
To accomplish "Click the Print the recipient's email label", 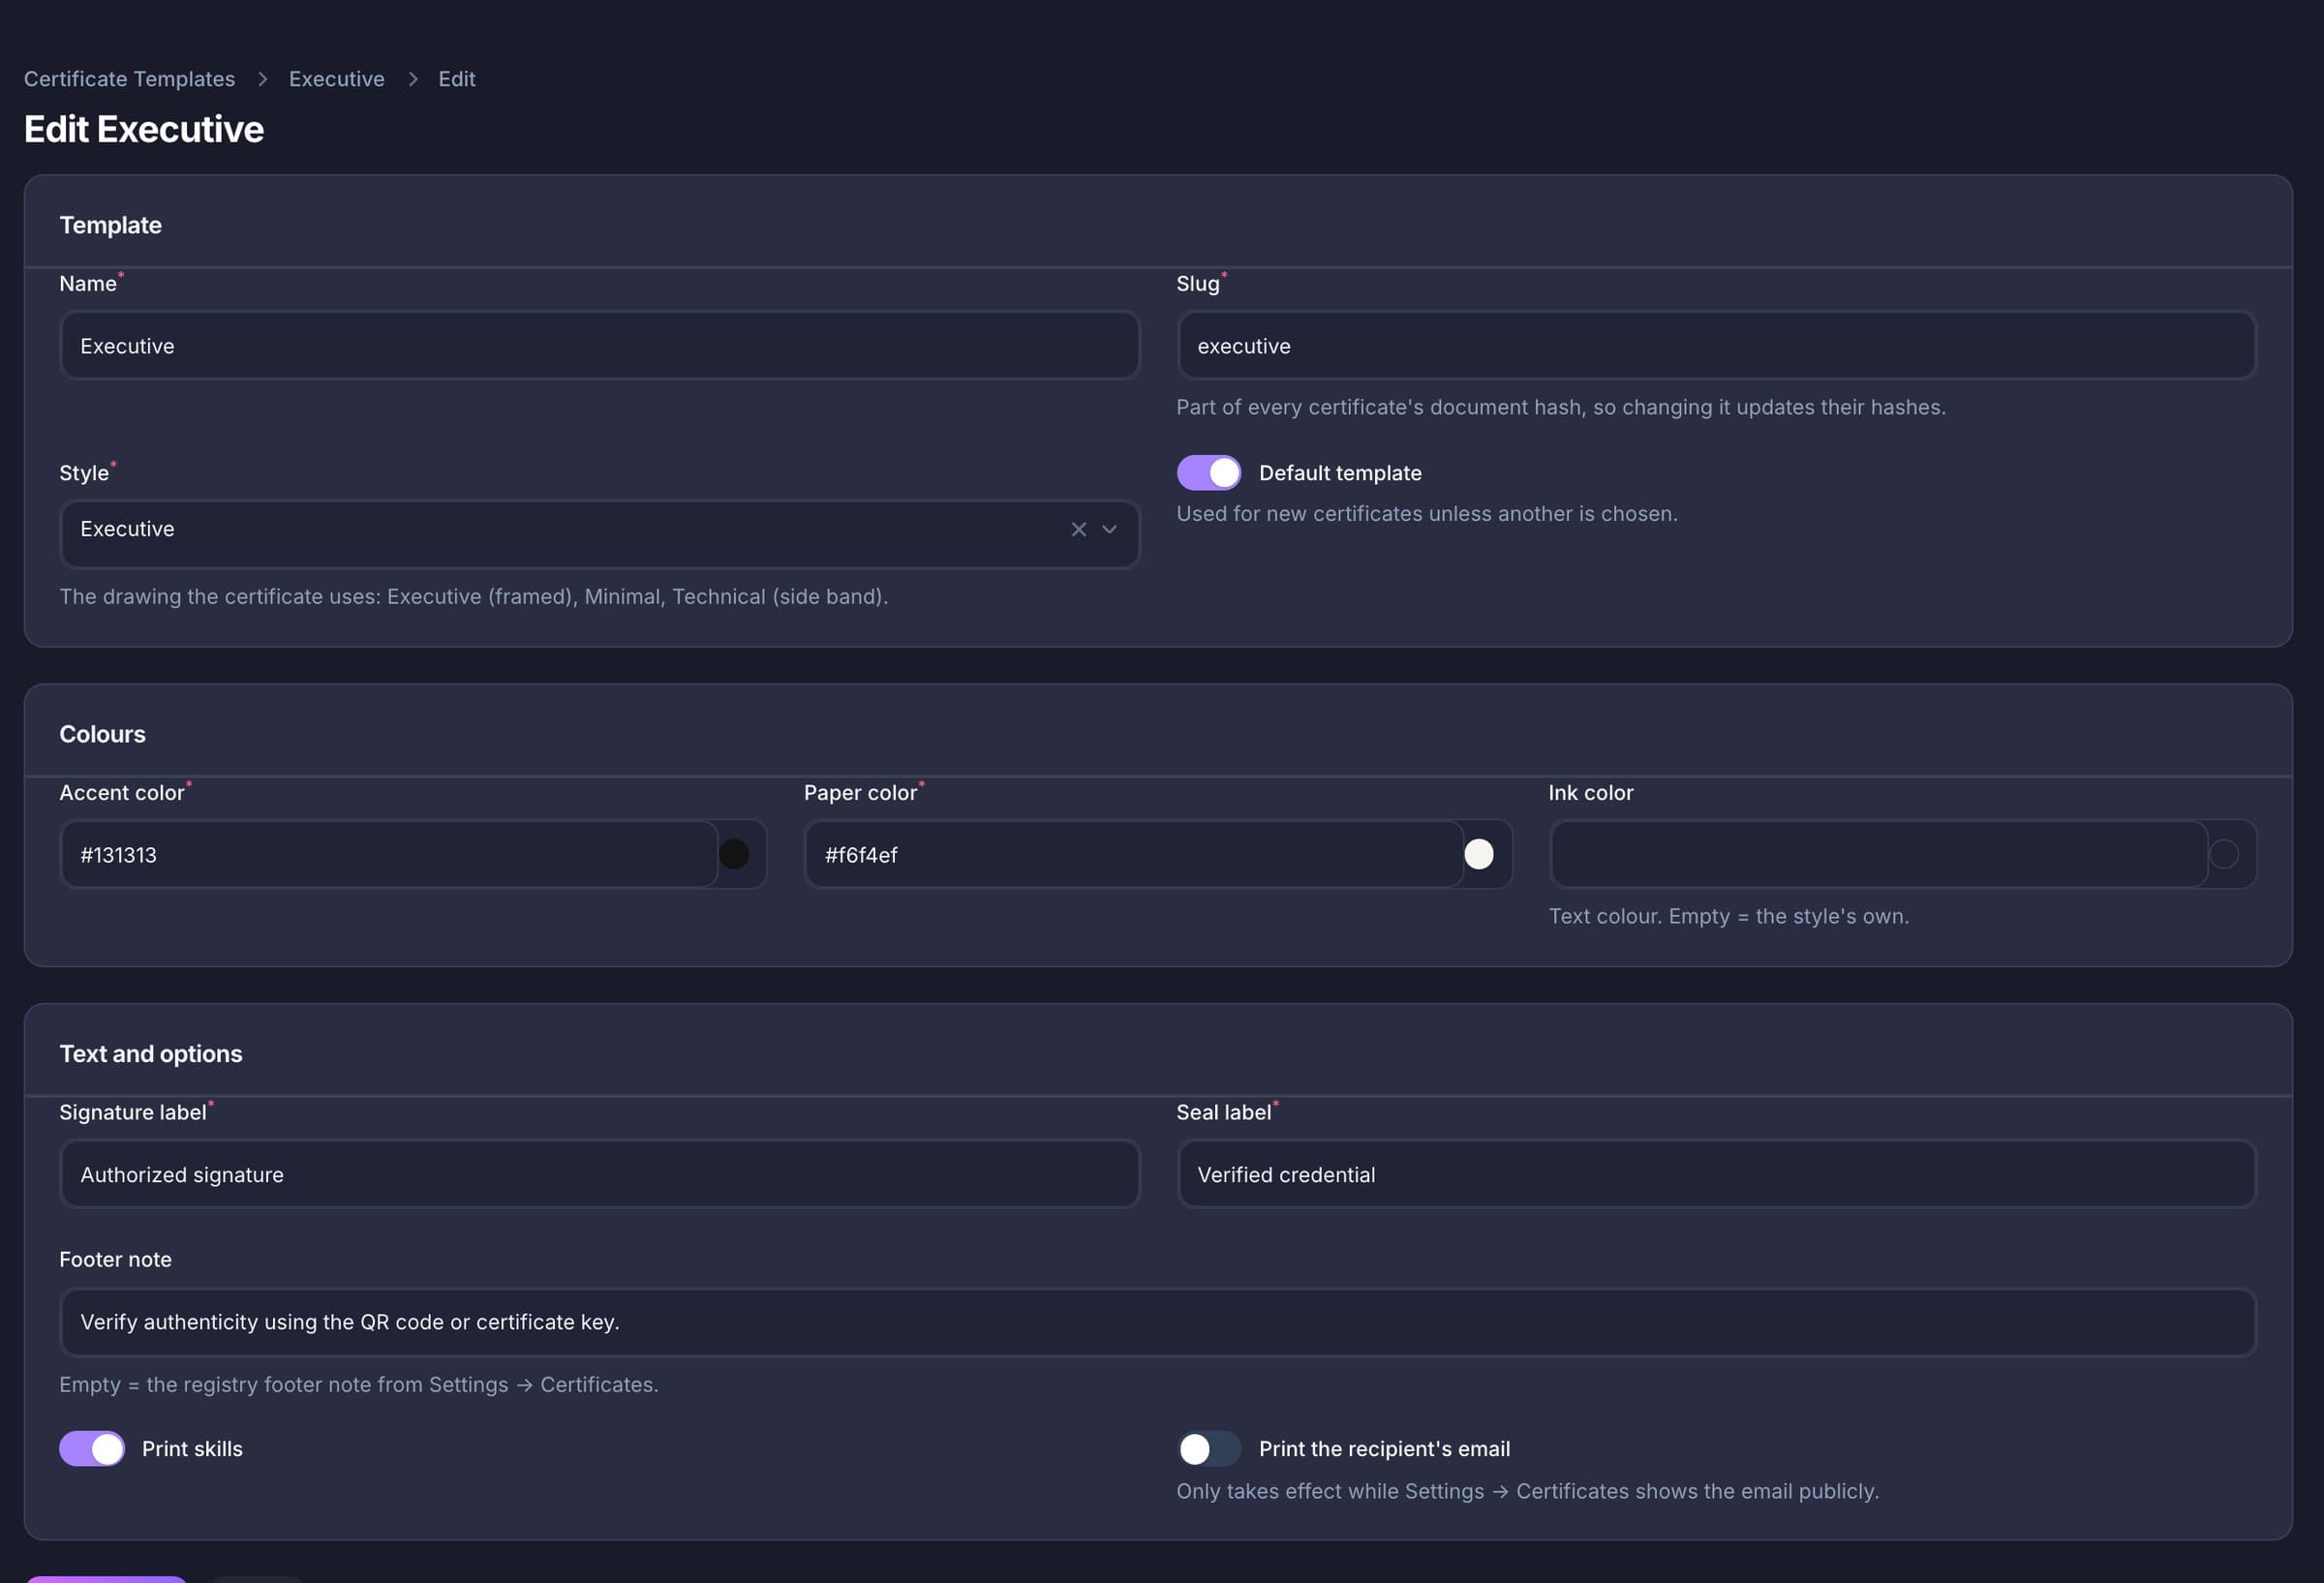I will click(x=1384, y=1449).
